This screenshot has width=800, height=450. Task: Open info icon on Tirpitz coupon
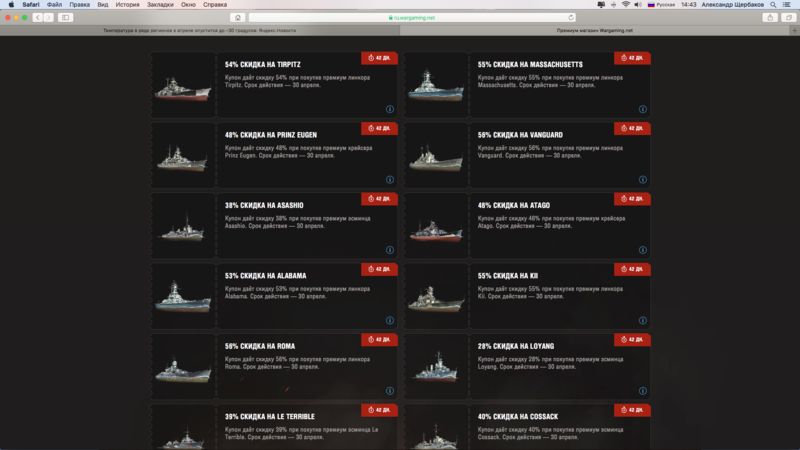click(390, 109)
